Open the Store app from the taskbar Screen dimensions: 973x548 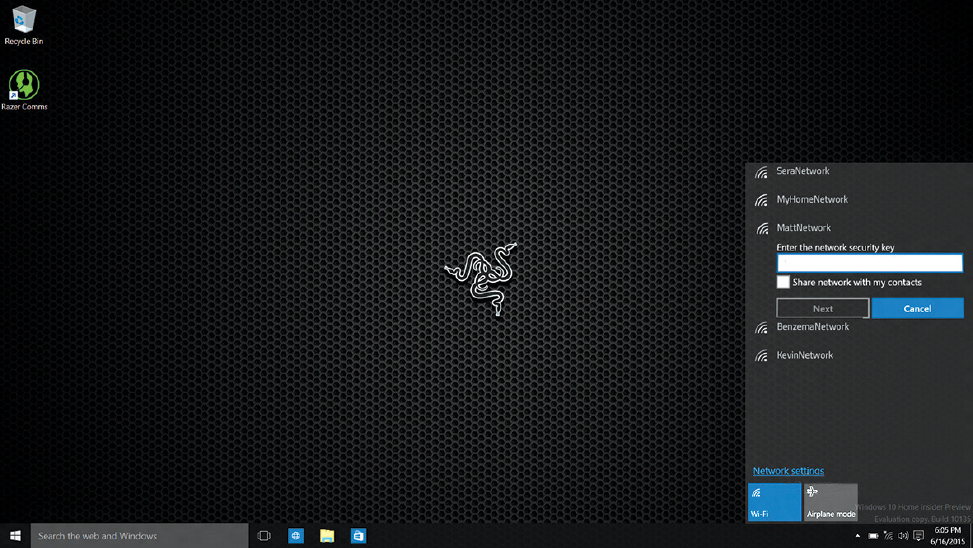pos(358,536)
